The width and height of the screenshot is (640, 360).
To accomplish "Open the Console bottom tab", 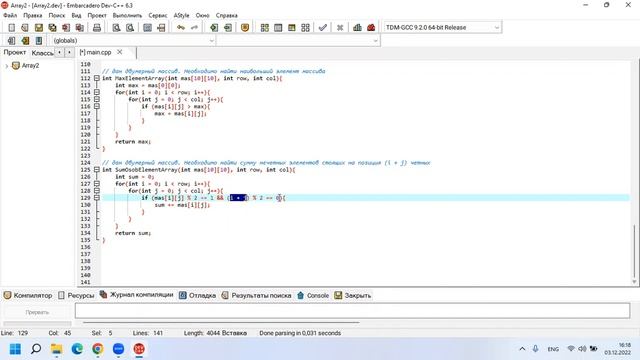I will (x=313, y=296).
